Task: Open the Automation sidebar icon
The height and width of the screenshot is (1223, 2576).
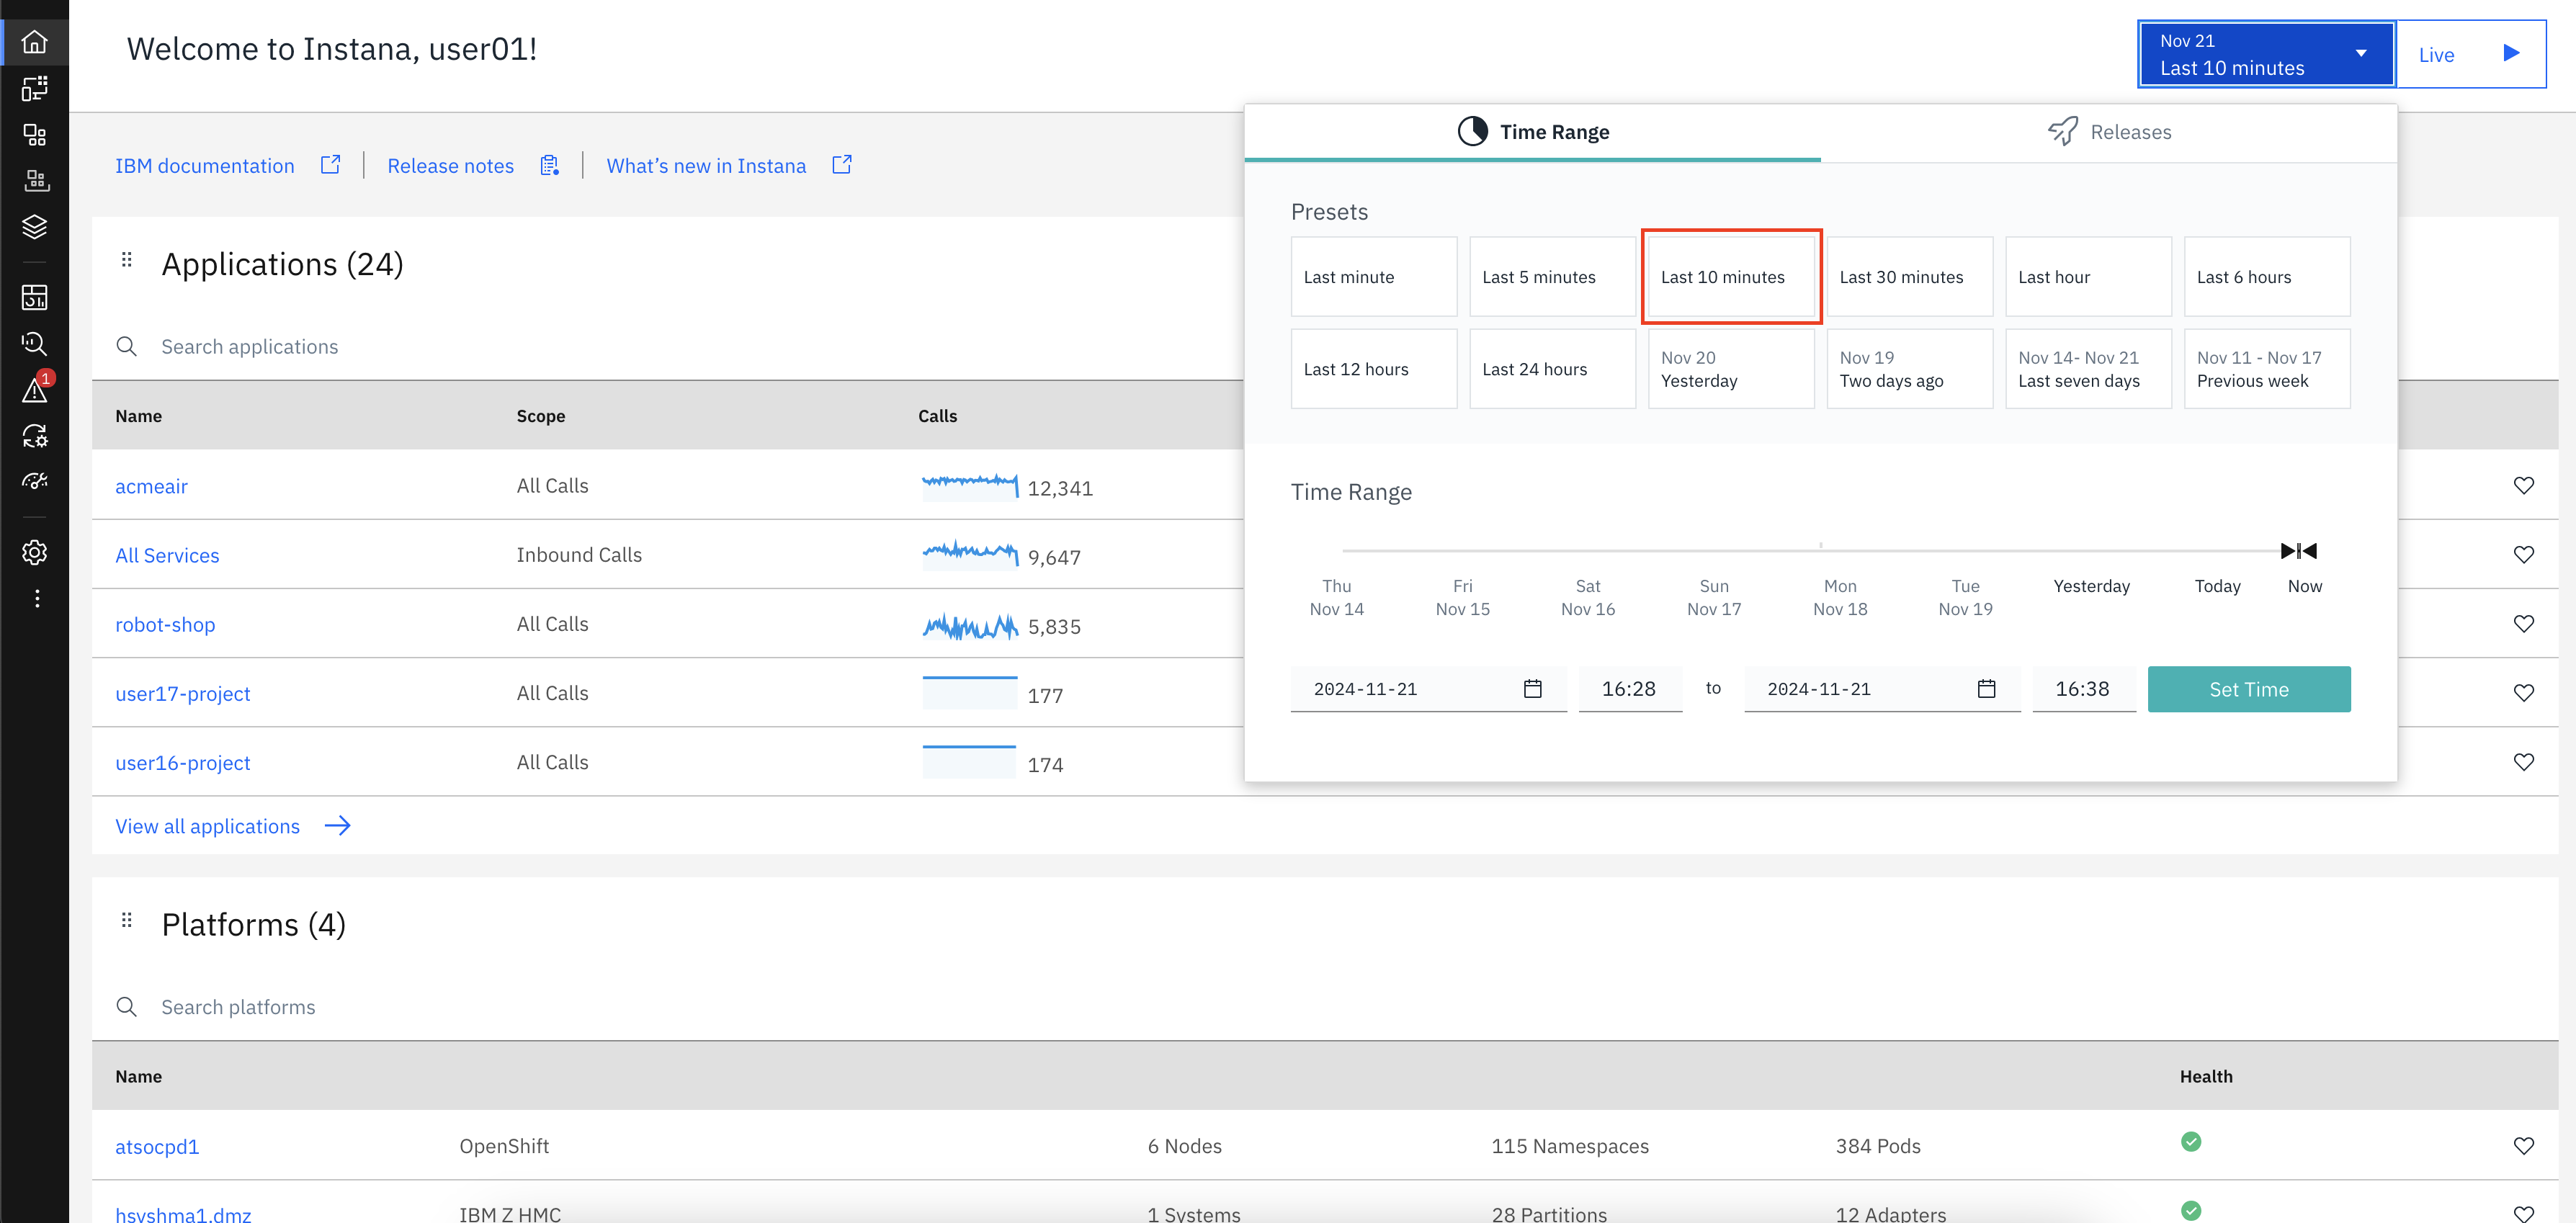Action: tap(35, 436)
